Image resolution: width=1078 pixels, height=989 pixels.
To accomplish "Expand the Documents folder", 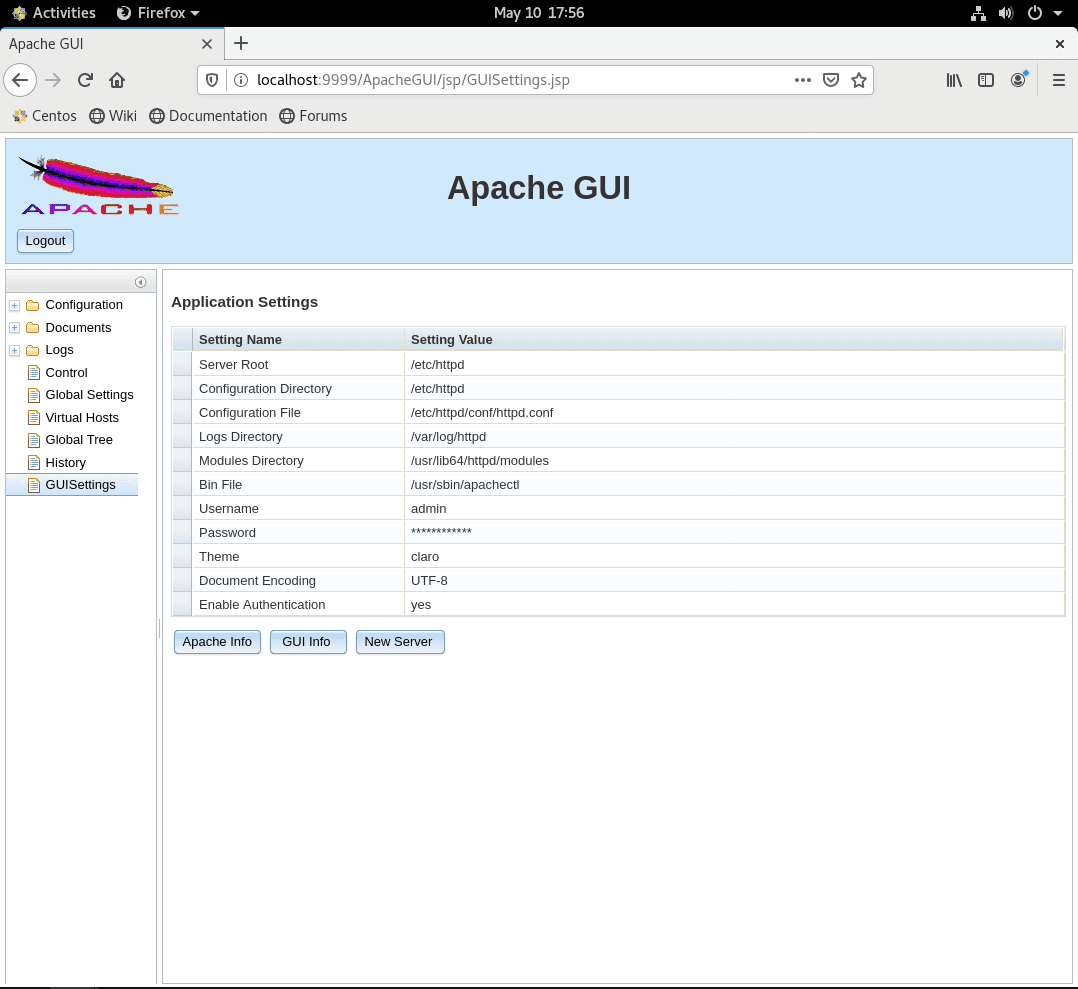I will point(14,327).
